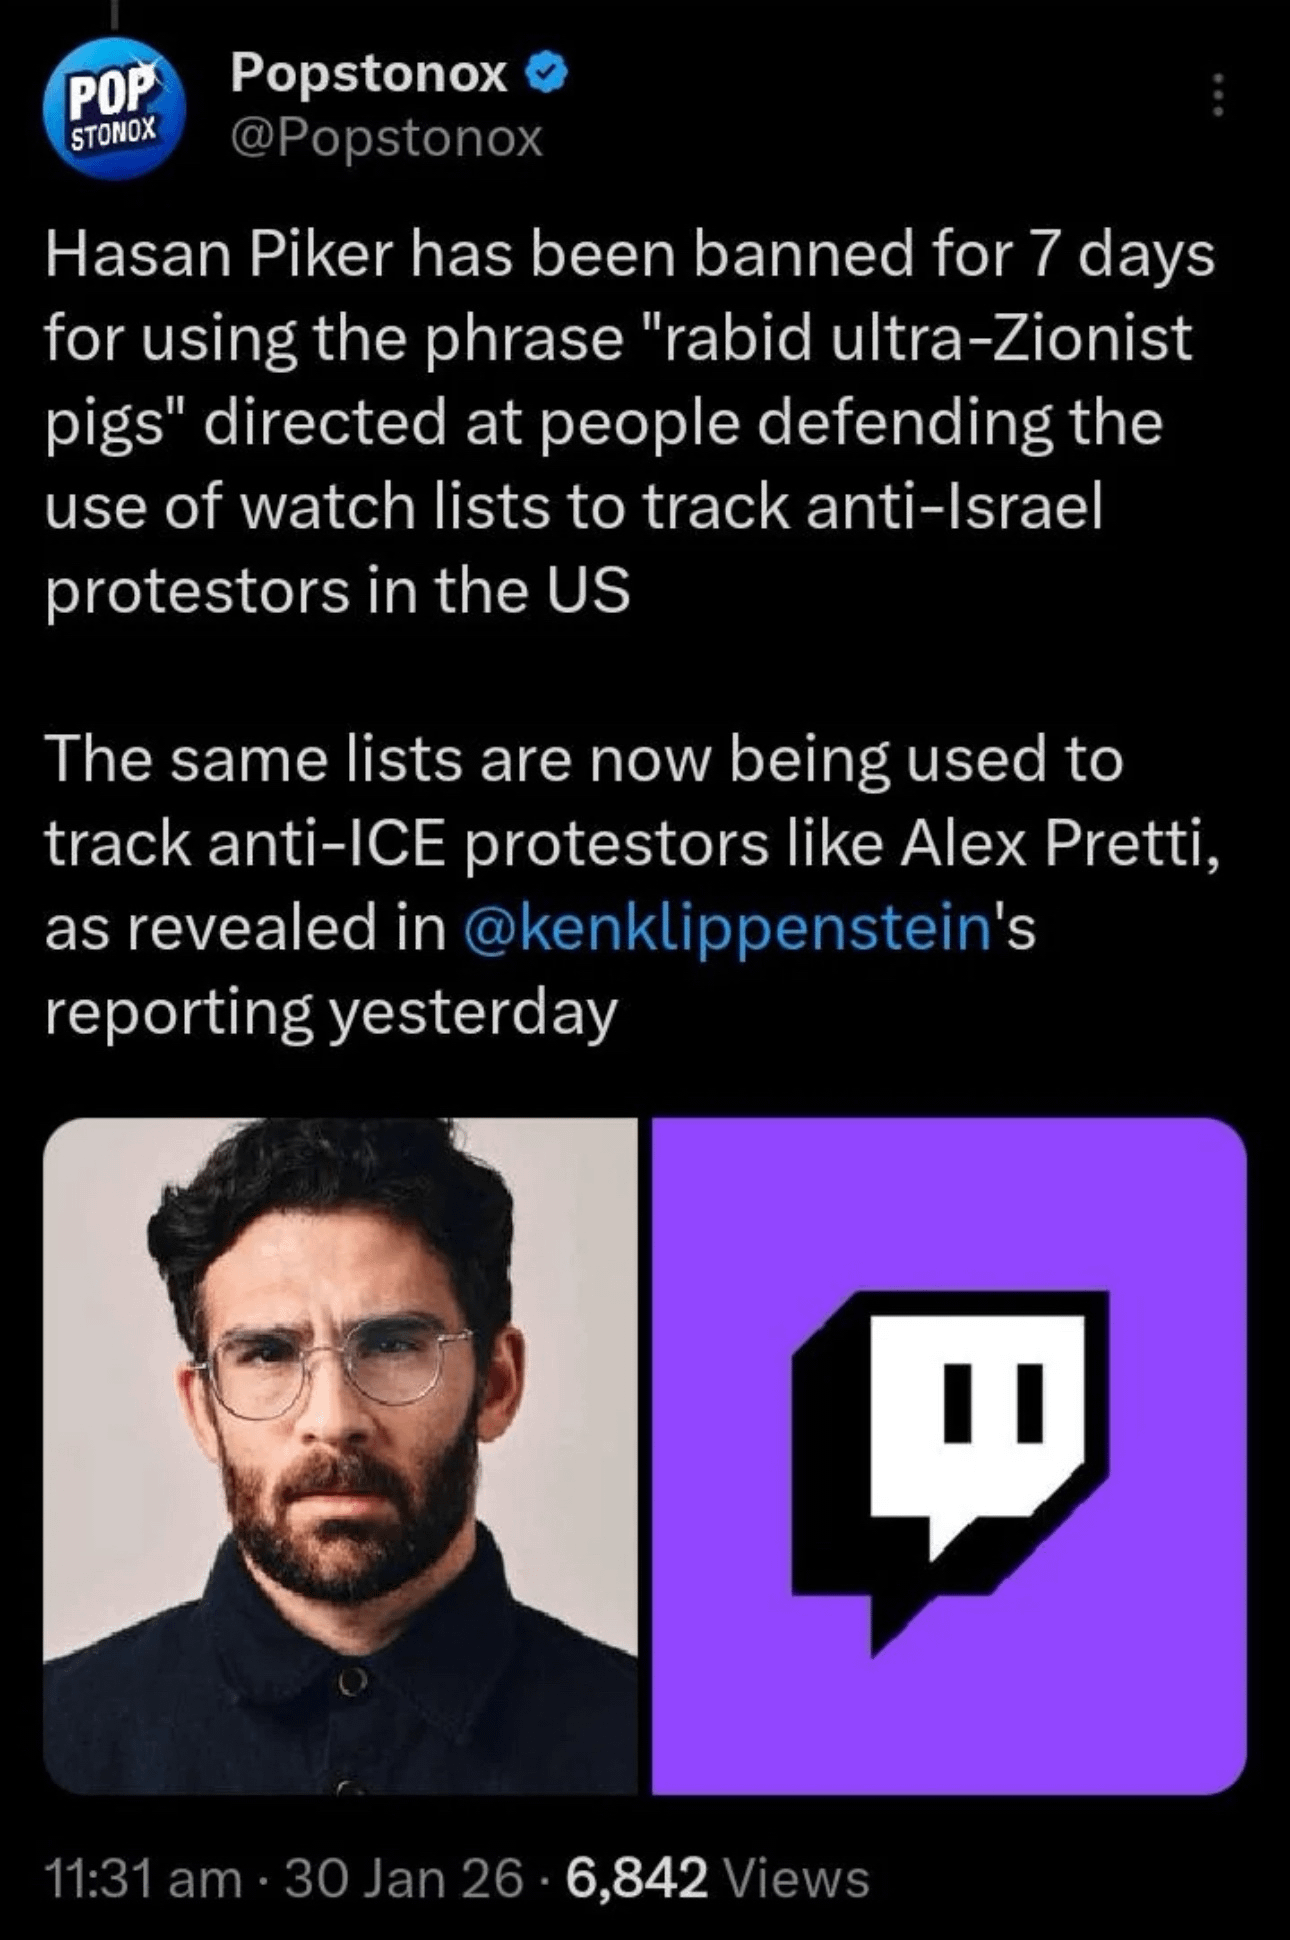Click "protestors in the US" text line
Image resolution: width=1290 pixels, height=1940 pixels.
(x=338, y=590)
